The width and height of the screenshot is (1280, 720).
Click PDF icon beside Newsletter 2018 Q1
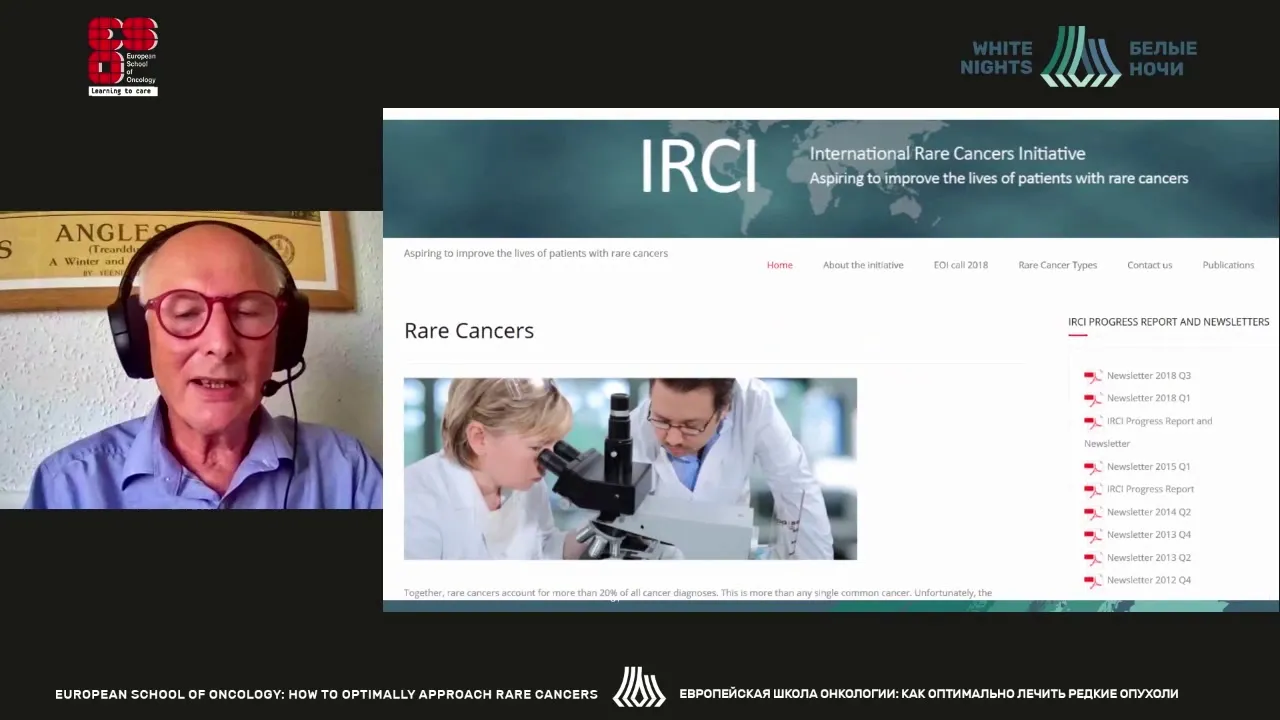click(1093, 399)
